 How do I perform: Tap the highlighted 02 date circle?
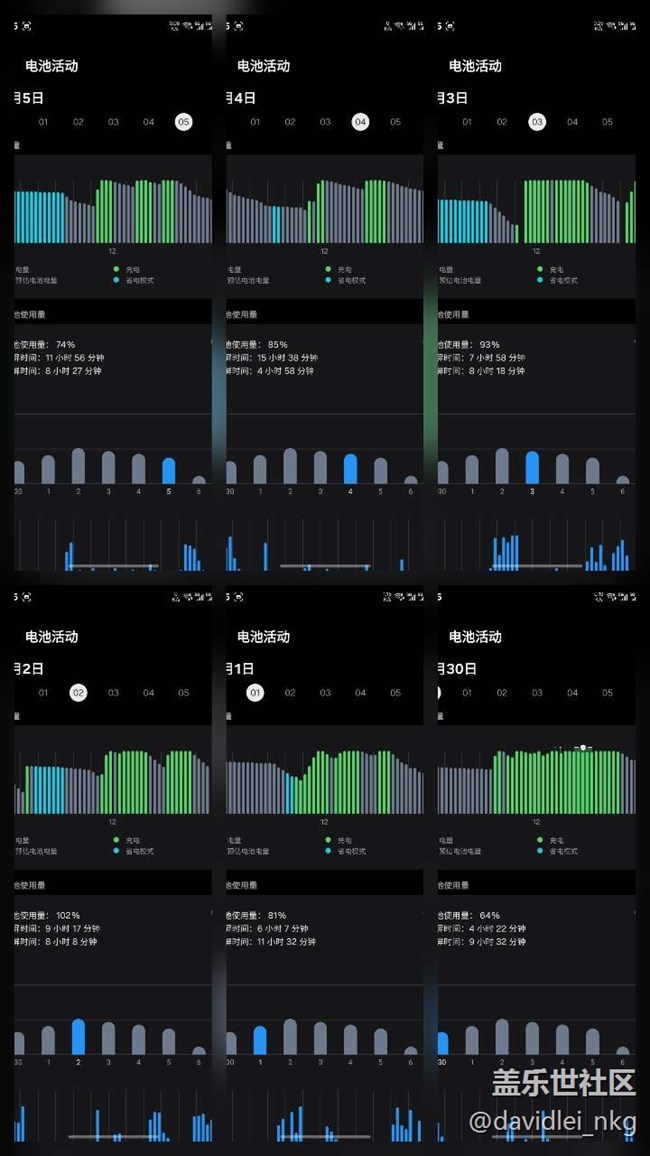coord(78,693)
